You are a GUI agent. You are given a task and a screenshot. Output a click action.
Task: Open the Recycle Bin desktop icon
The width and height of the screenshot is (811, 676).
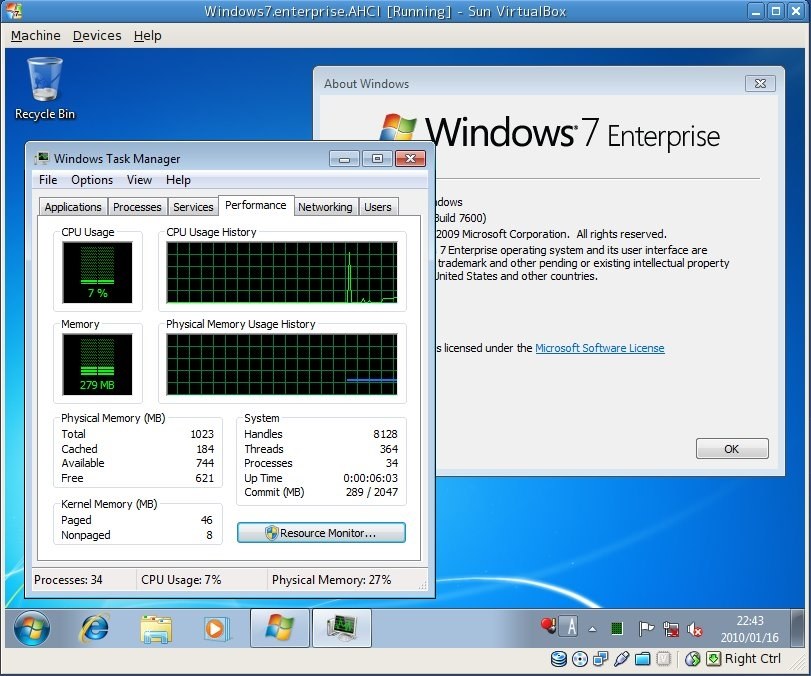(45, 88)
